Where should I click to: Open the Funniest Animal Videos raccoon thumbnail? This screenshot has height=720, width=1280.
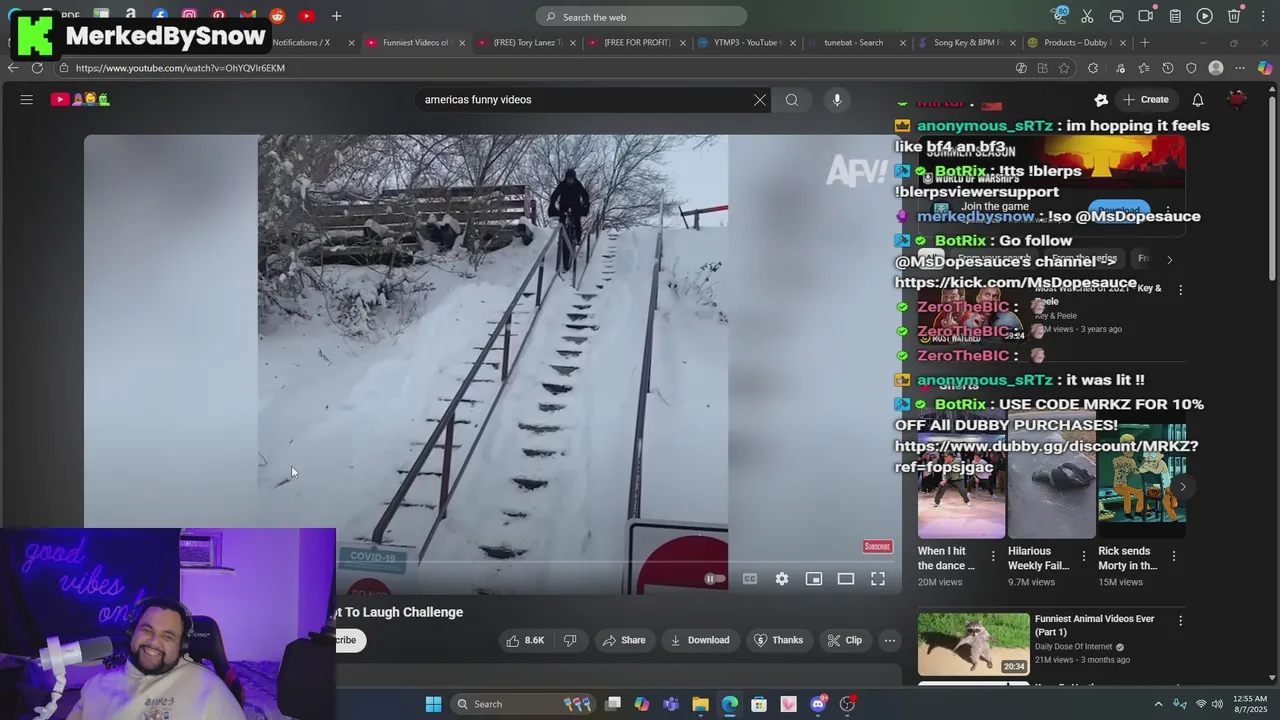(x=973, y=644)
